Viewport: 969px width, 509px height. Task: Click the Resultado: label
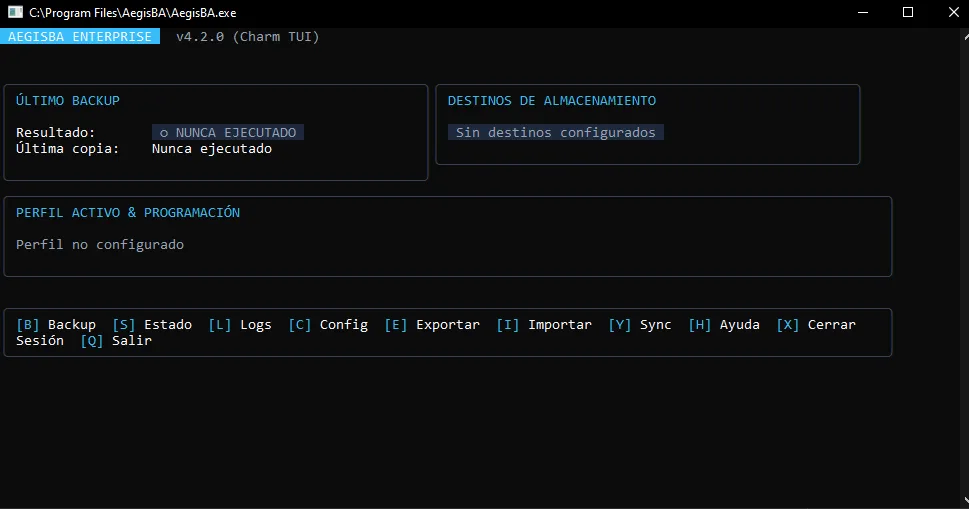click(56, 133)
